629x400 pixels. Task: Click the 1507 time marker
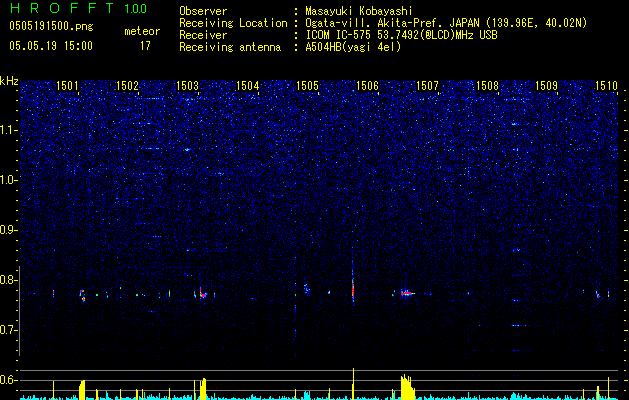(x=427, y=85)
